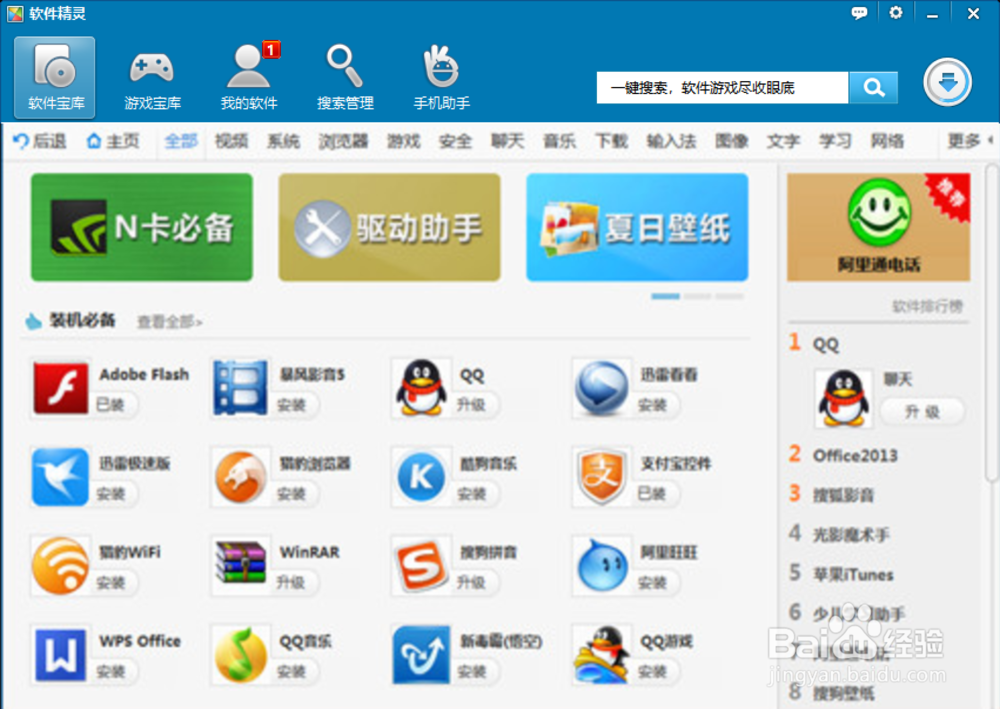The image size is (1000, 709).
Task: Click 安装 button under 暴风影音5
Action: point(291,405)
